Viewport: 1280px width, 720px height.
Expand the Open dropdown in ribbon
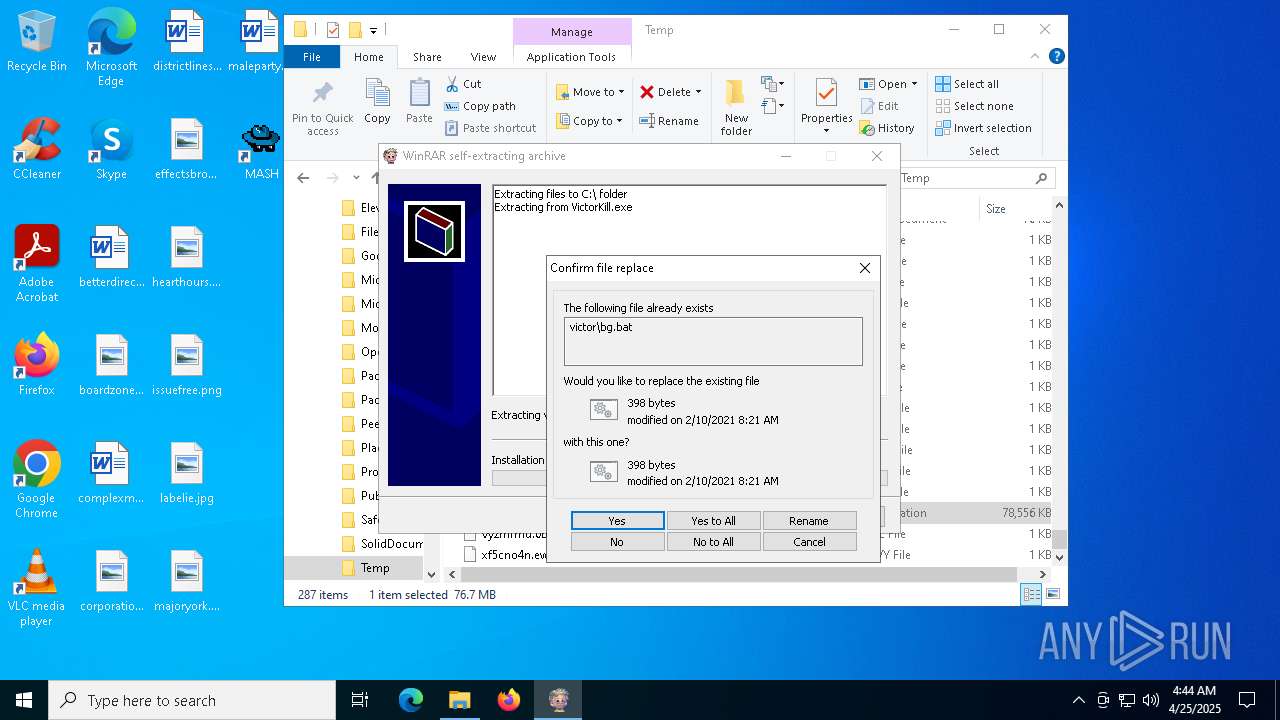[914, 84]
